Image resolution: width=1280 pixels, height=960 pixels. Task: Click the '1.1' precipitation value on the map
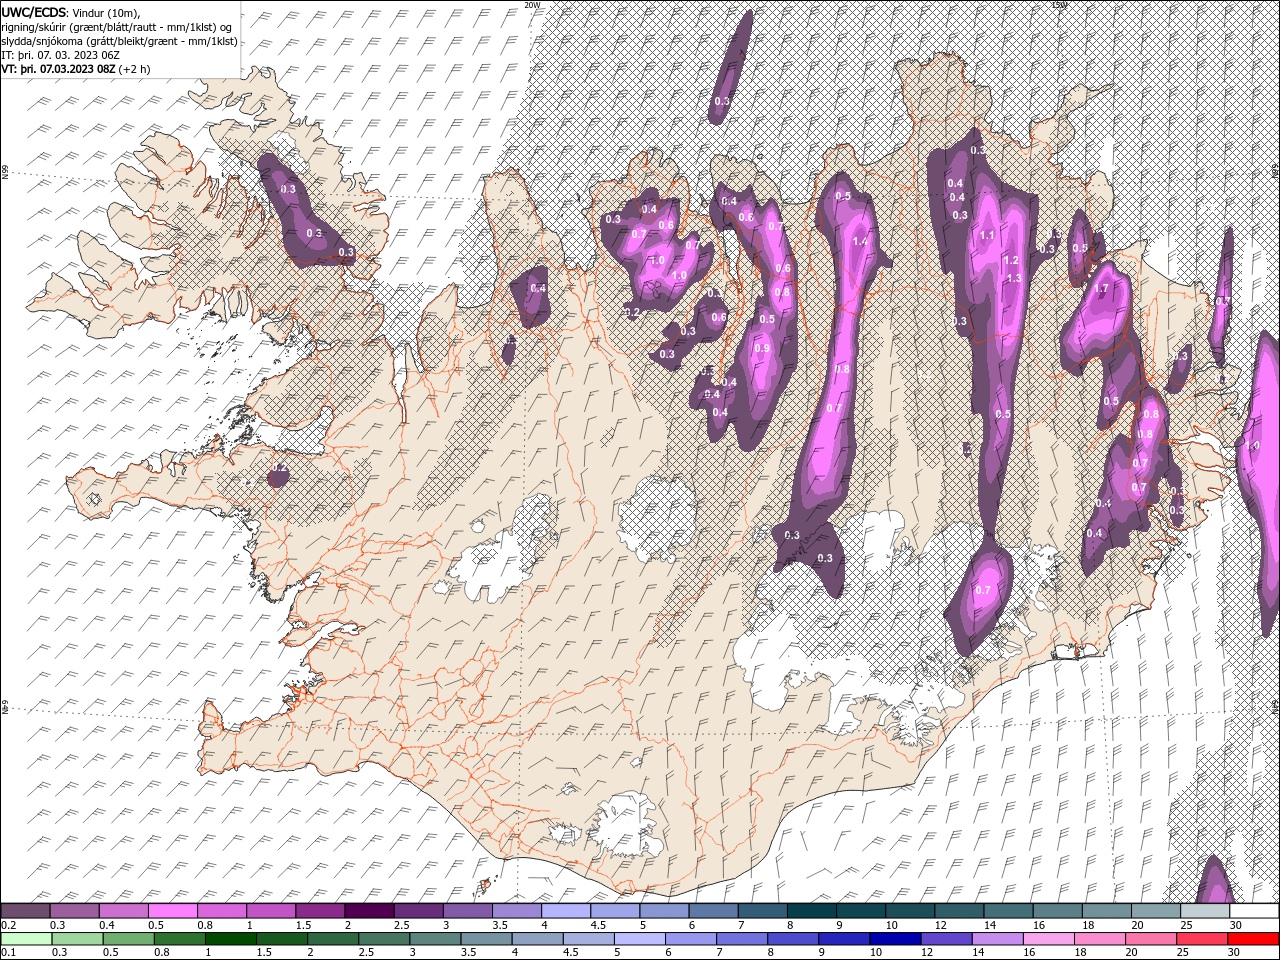pos(987,235)
